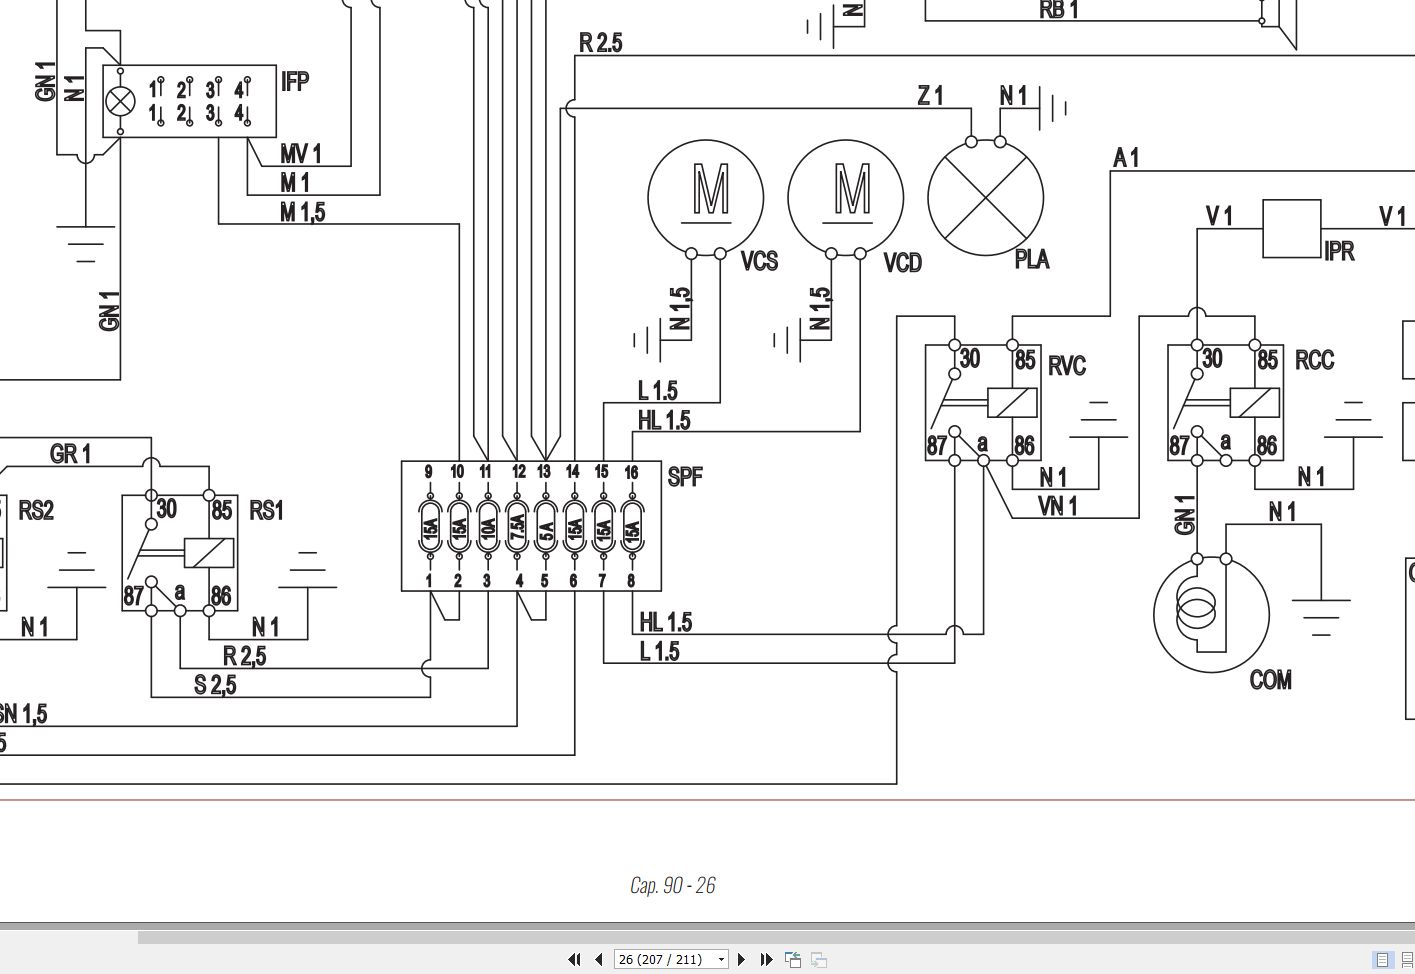Image resolution: width=1415 pixels, height=974 pixels.
Task: Click the SPF fuse box label
Action: [685, 477]
